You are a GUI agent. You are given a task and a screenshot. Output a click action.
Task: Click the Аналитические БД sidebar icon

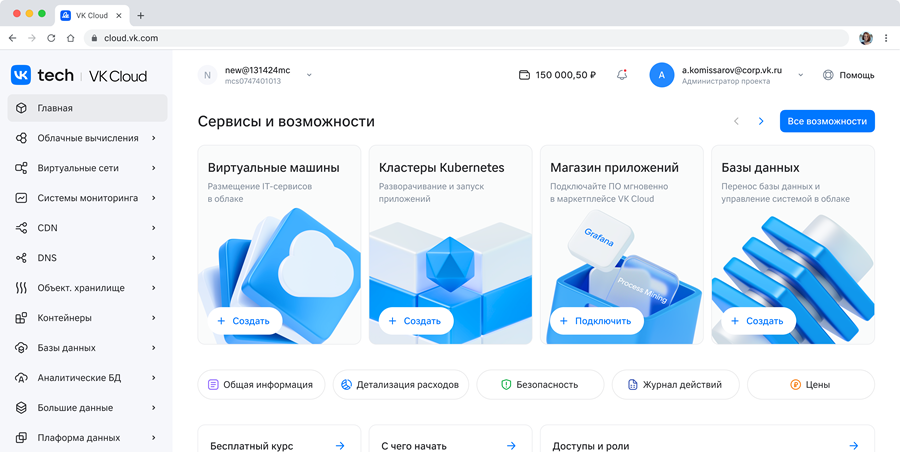(x=21, y=378)
